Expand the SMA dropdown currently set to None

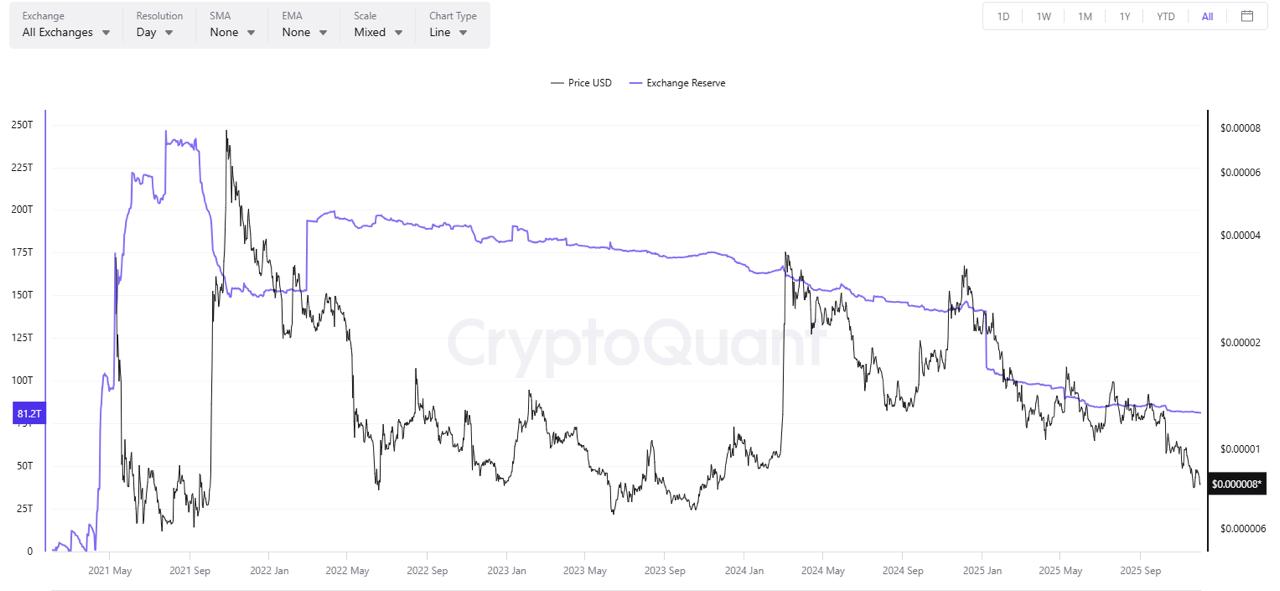click(227, 31)
